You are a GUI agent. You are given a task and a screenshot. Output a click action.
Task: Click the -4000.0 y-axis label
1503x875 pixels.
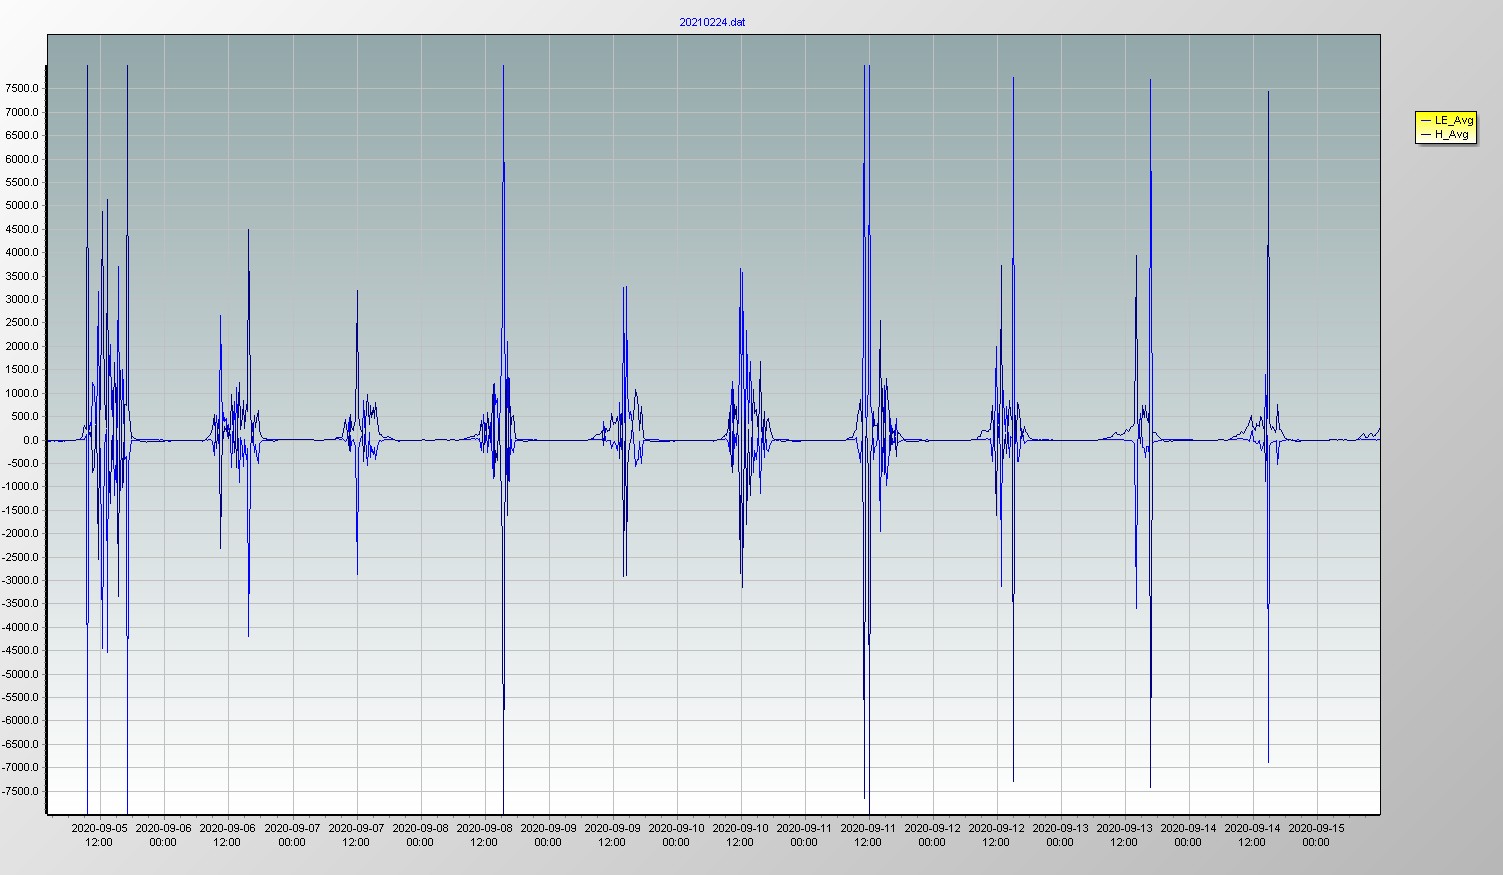coord(21,627)
